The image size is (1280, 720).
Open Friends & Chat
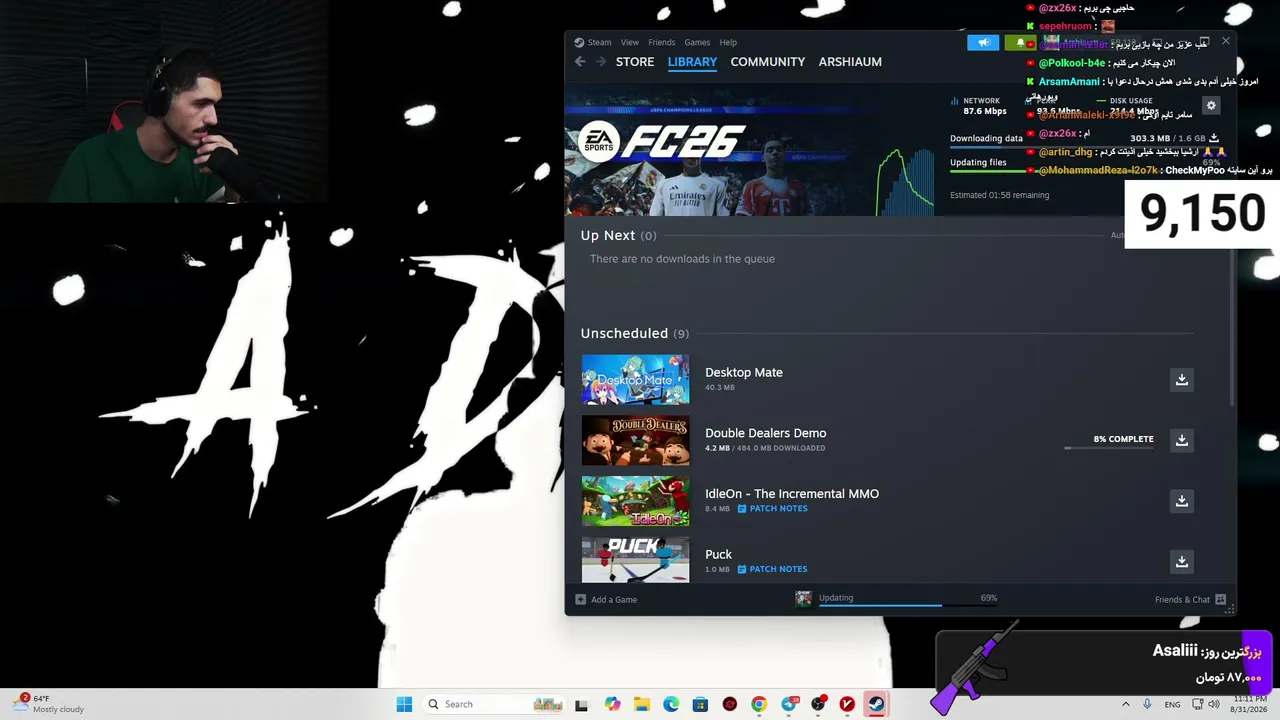pyautogui.click(x=1190, y=600)
